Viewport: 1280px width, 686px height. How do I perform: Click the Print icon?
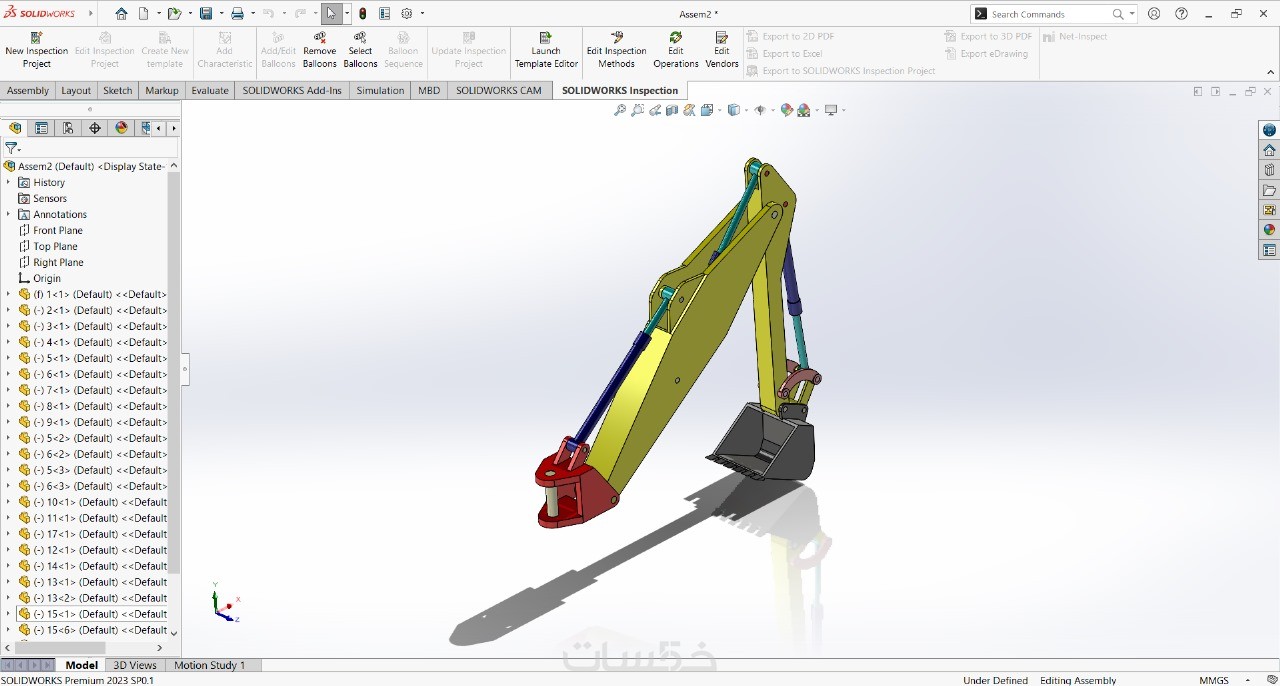pos(237,14)
